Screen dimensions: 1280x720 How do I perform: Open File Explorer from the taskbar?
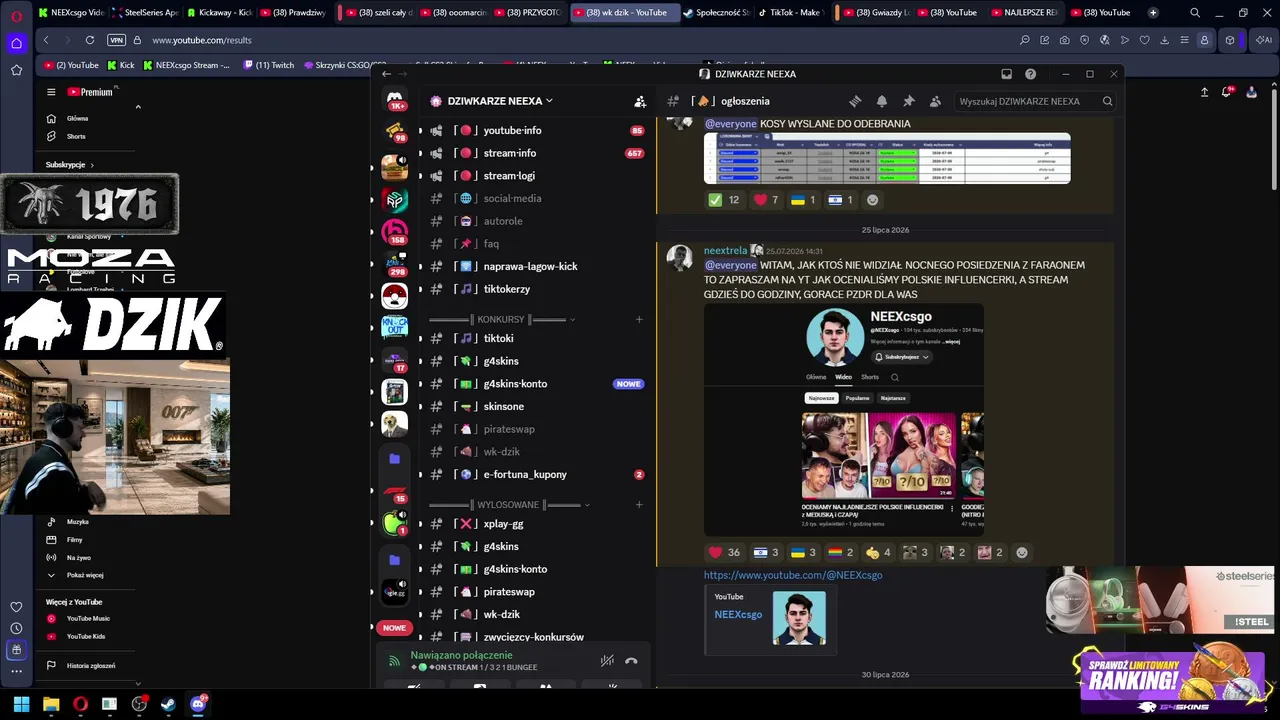click(51, 704)
